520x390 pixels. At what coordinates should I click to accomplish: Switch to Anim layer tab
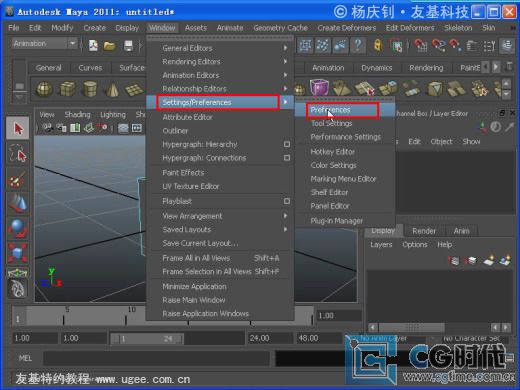point(461,231)
